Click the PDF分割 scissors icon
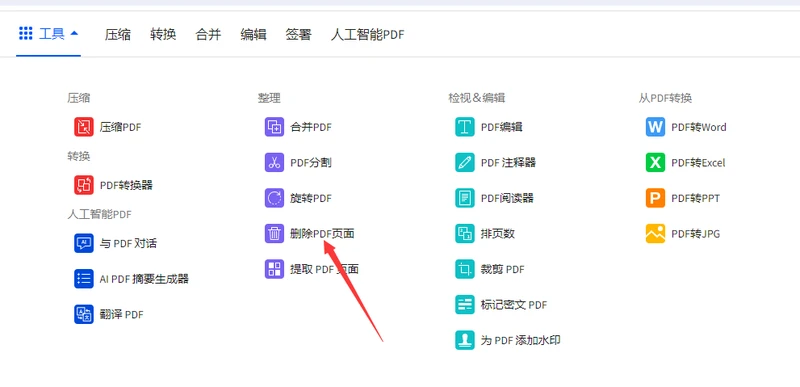The width and height of the screenshot is (800, 387). [274, 163]
